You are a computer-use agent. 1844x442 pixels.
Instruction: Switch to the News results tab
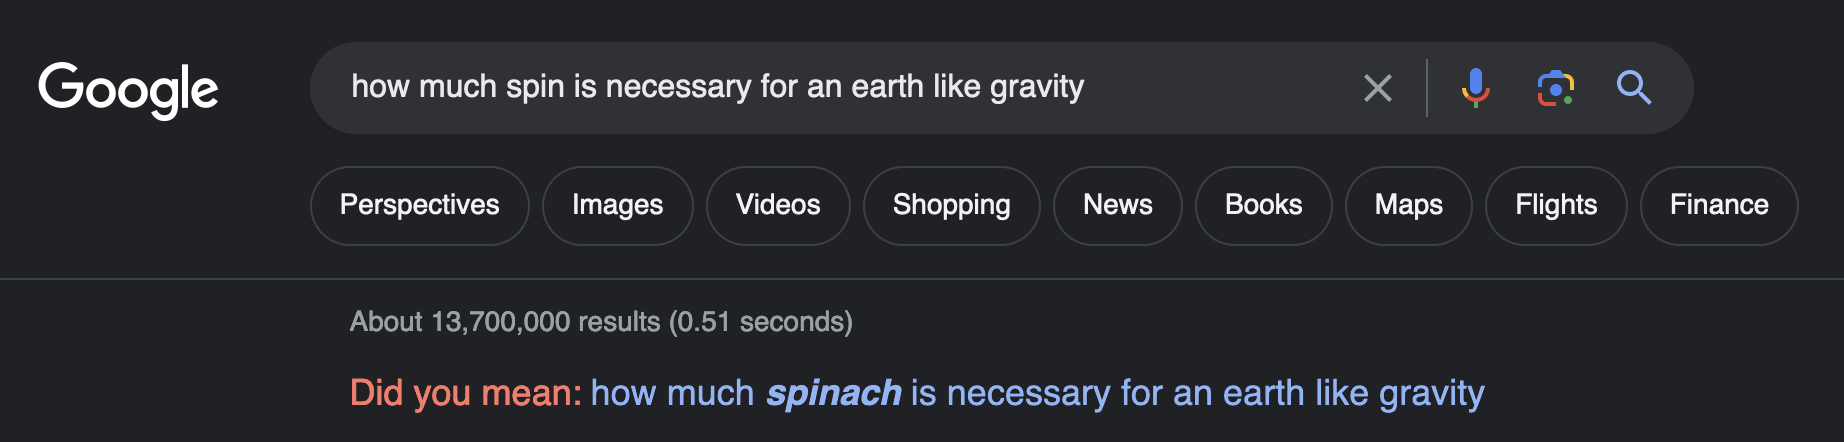[x=1118, y=205]
